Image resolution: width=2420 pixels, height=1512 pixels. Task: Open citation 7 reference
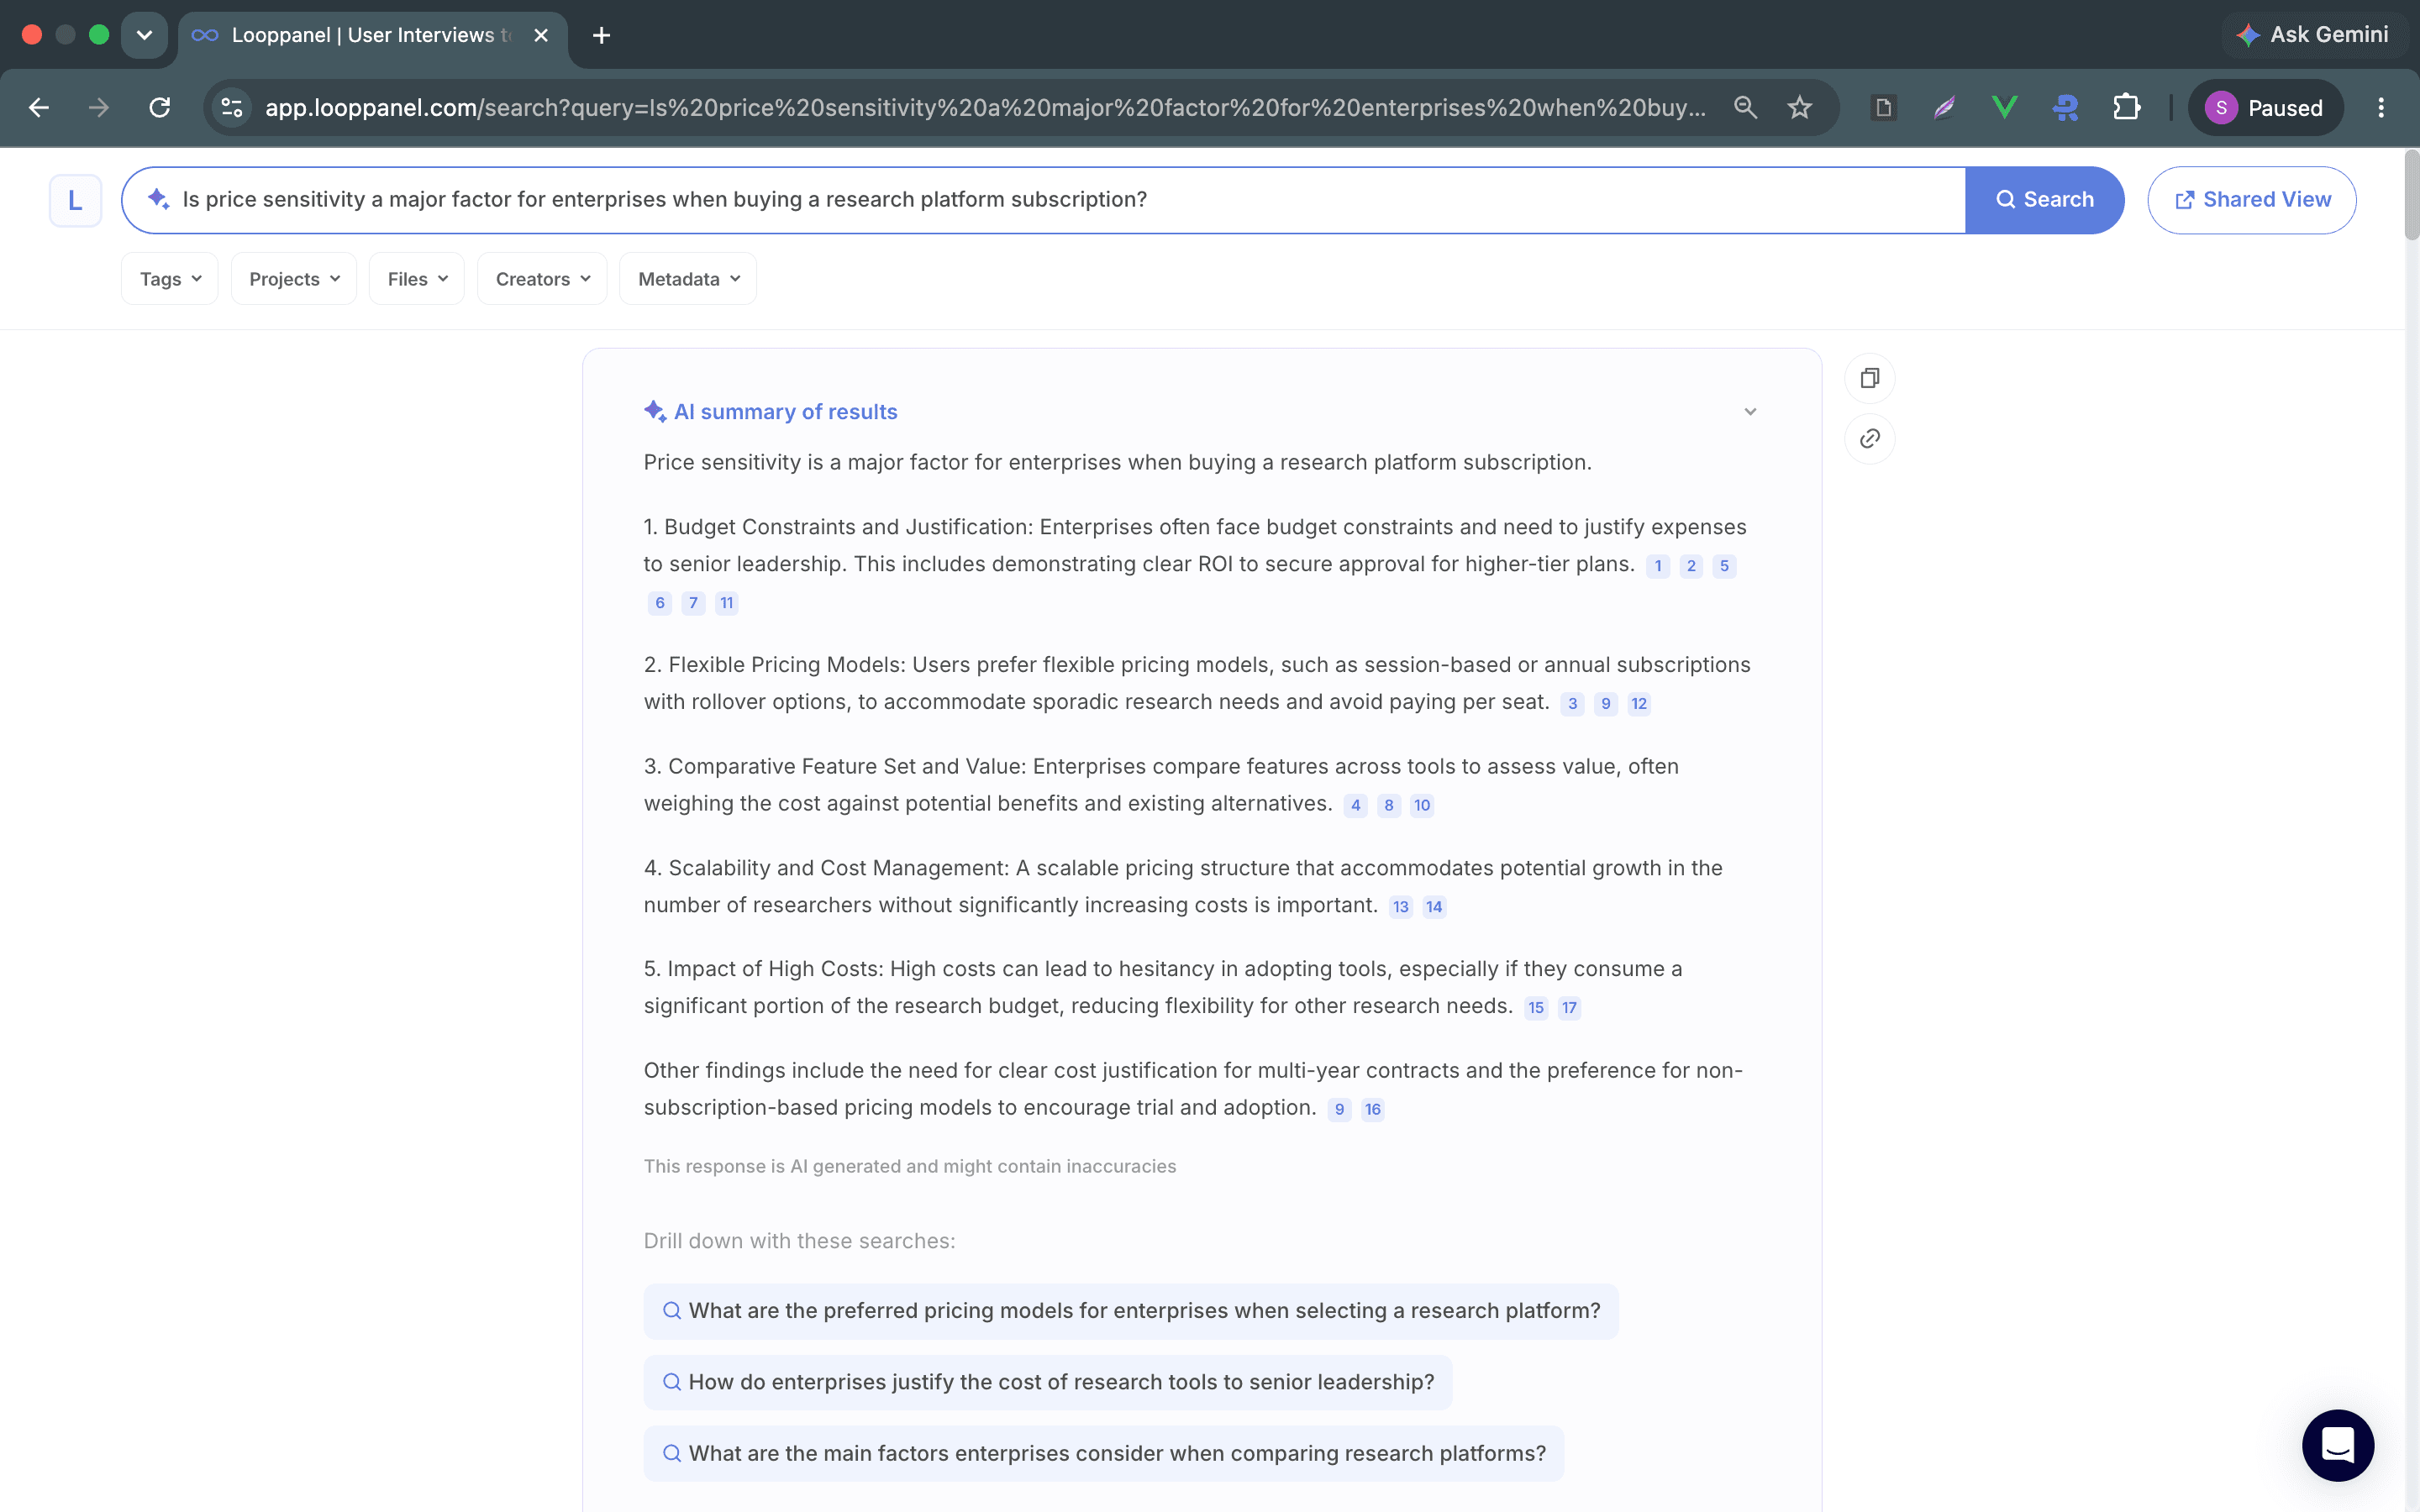pos(693,603)
